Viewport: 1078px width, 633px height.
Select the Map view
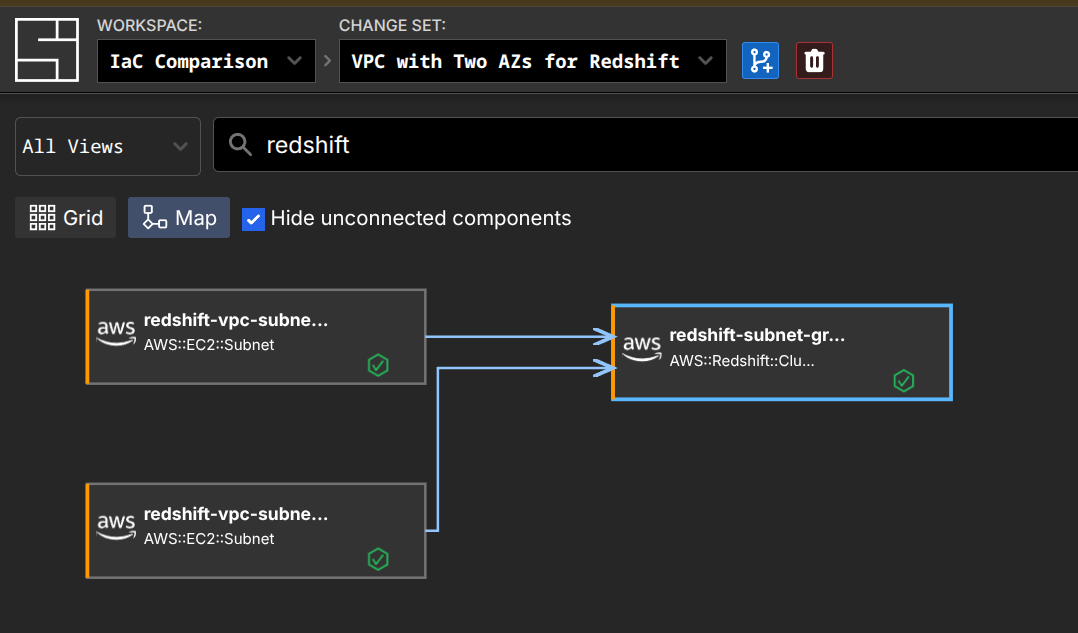[x=179, y=218]
